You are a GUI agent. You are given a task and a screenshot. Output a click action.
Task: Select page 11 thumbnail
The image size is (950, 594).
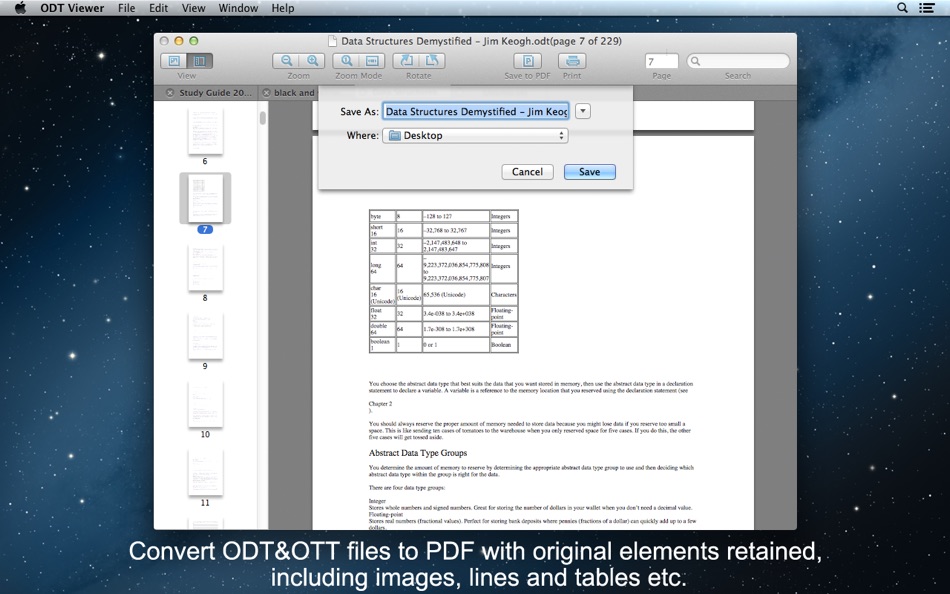205,472
